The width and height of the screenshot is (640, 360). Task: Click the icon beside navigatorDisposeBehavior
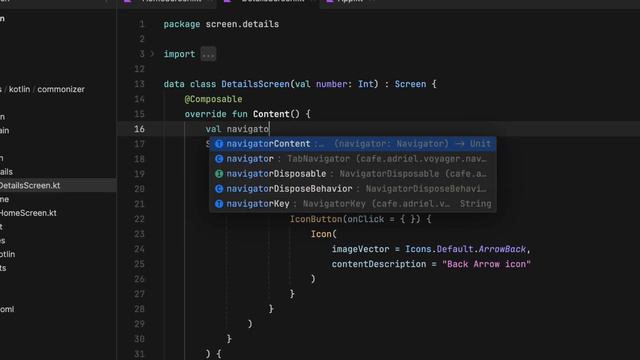click(x=219, y=189)
